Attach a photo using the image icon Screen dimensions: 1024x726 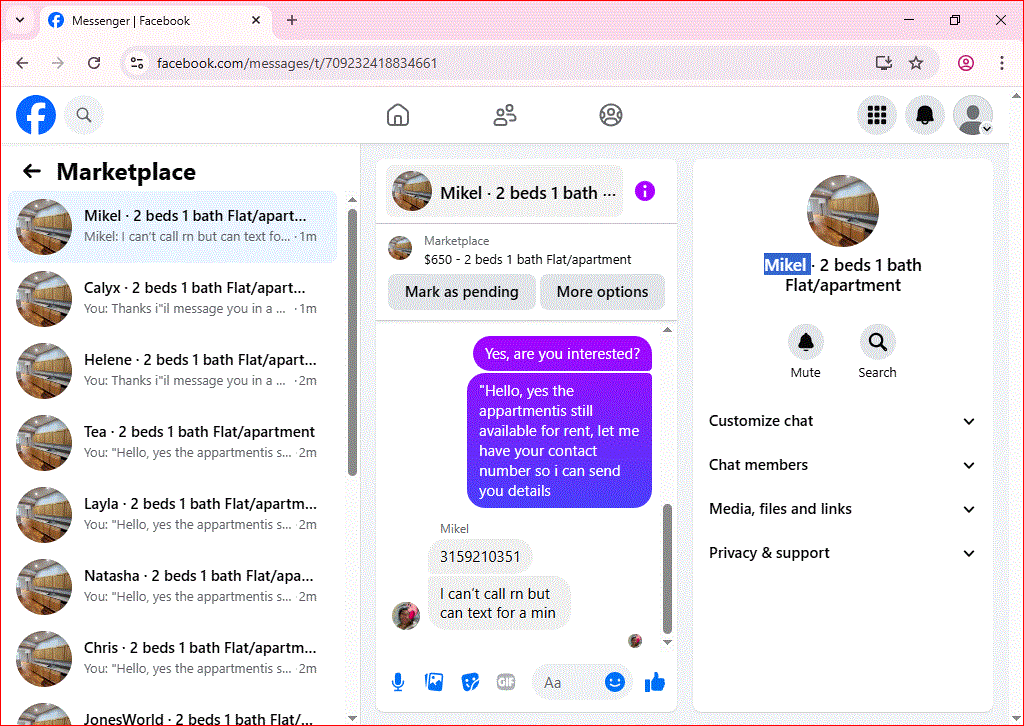[x=434, y=682]
